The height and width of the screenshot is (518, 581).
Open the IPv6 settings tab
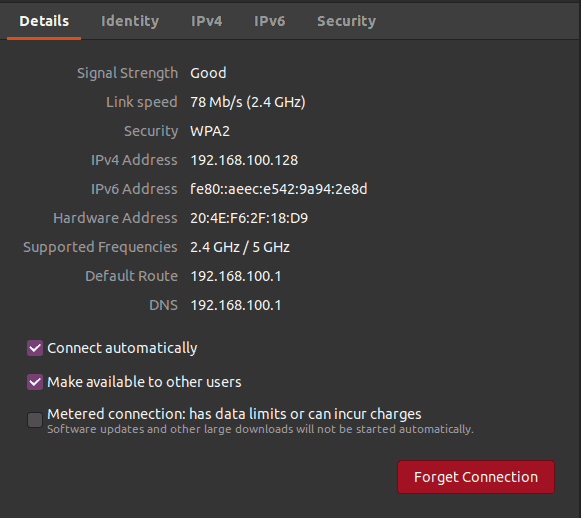point(269,21)
